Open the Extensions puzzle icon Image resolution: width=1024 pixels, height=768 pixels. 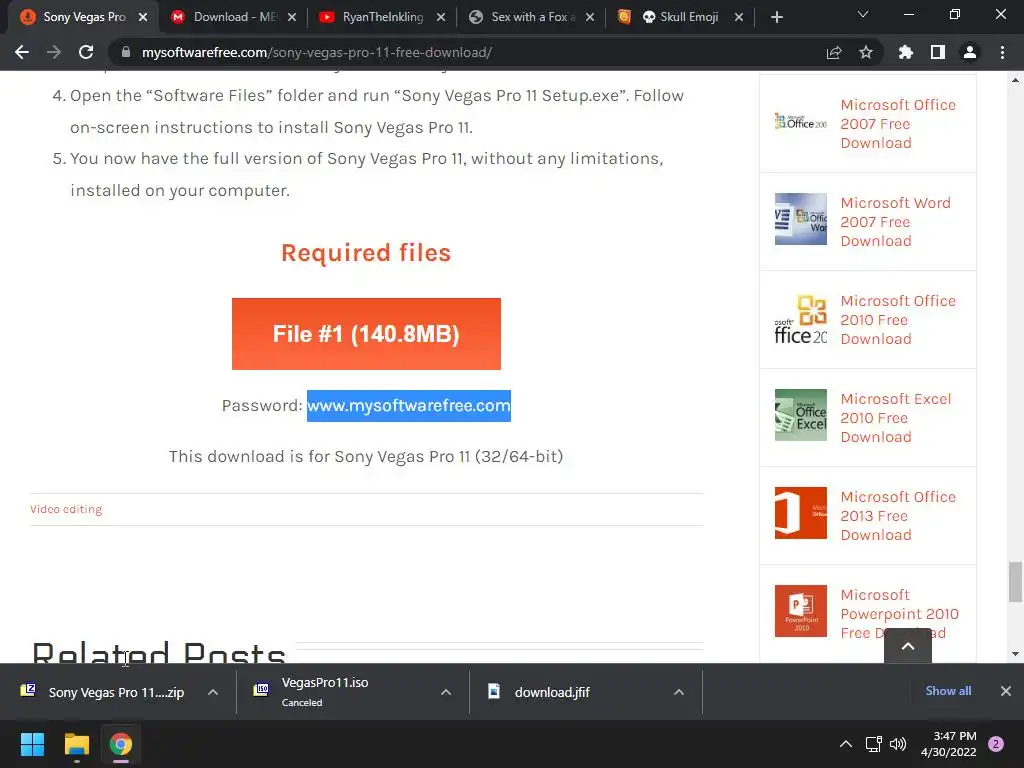coord(905,52)
